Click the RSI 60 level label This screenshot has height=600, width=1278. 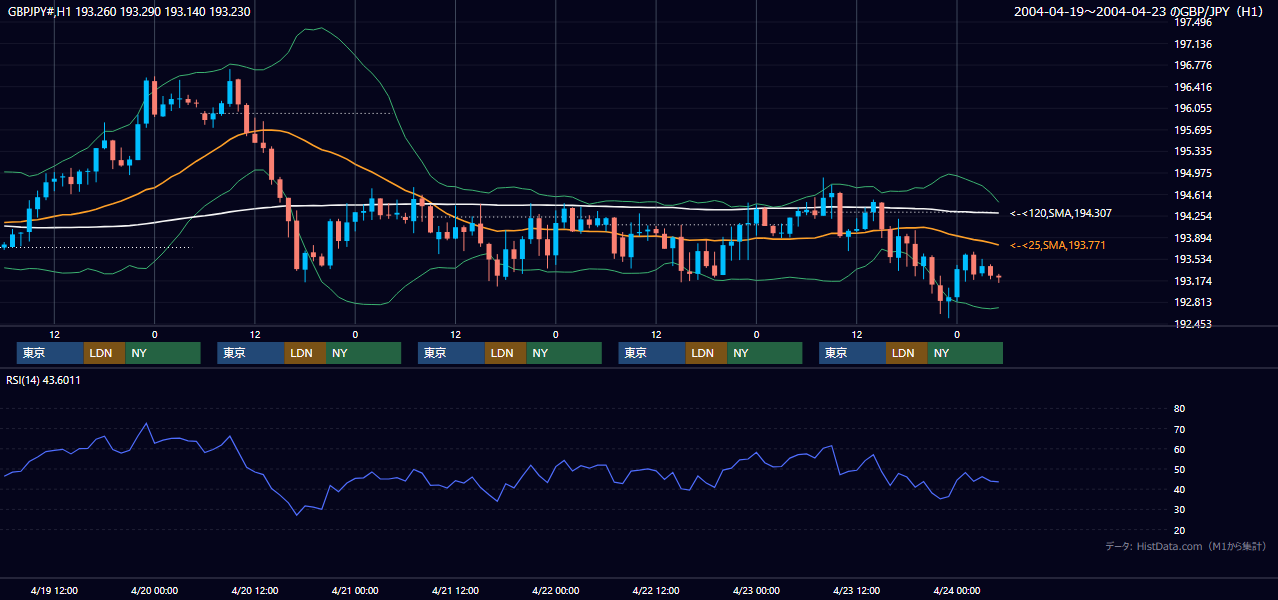pyautogui.click(x=1179, y=449)
